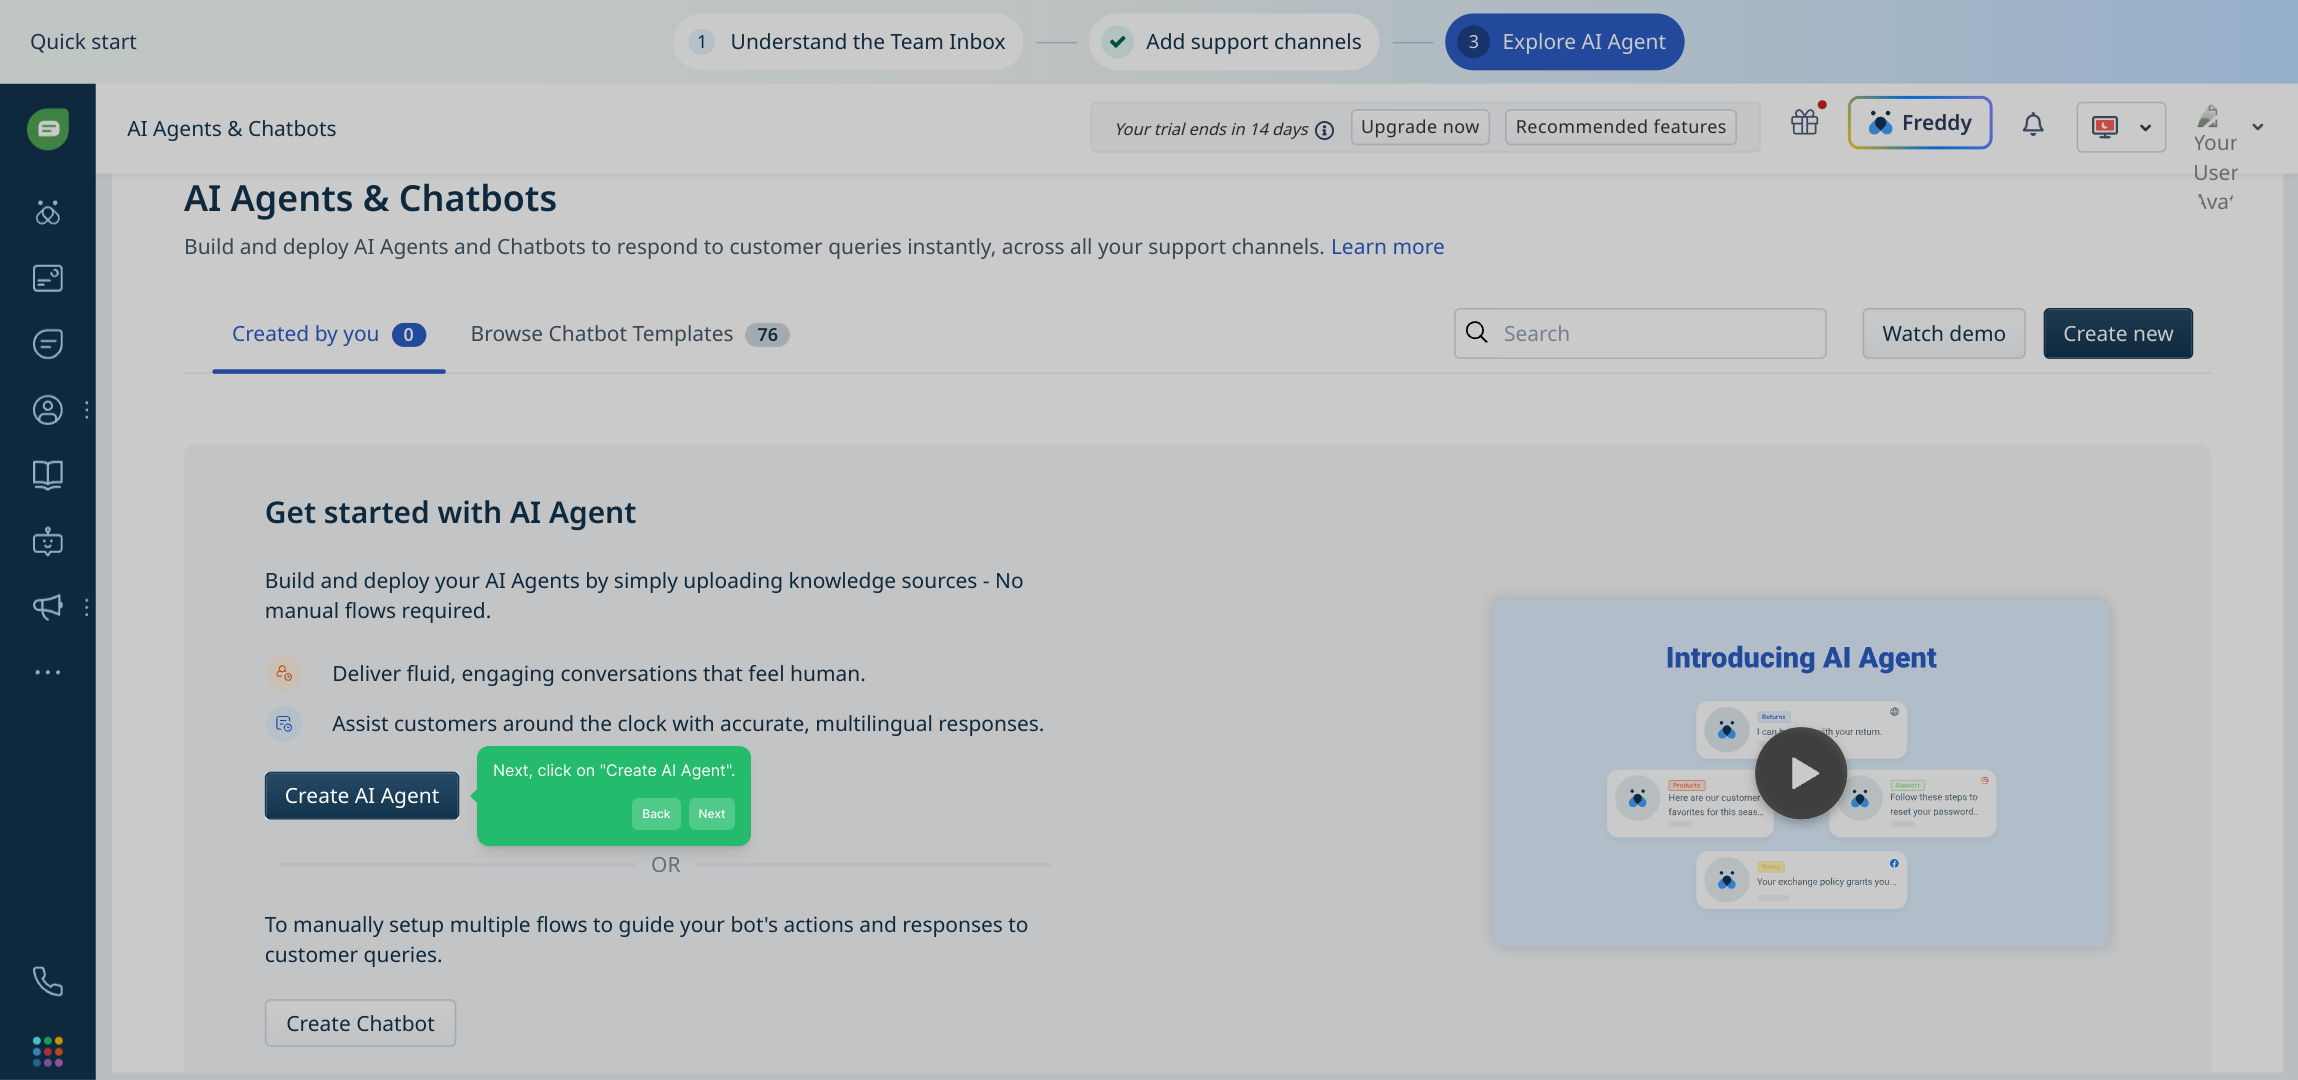Play the Introducing AI Agent video
Image resolution: width=2298 pixels, height=1080 pixels.
(1800, 773)
